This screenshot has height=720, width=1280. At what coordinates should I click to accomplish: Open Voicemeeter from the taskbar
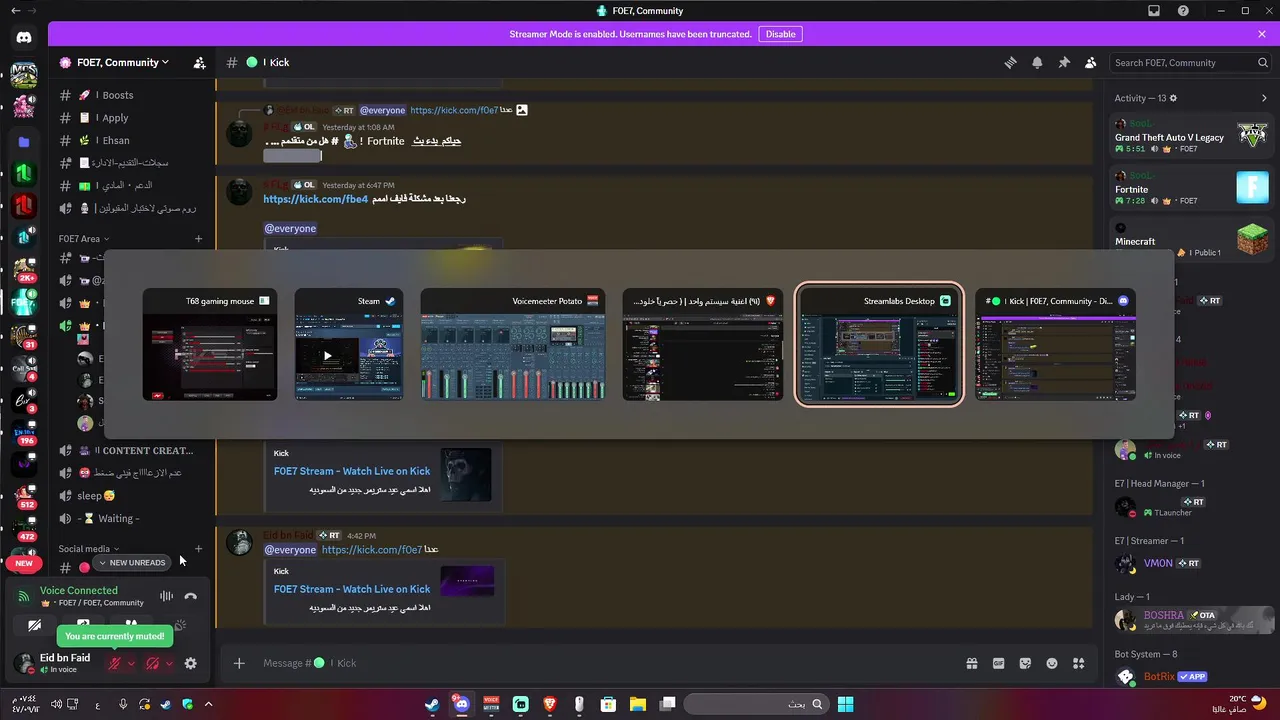click(x=491, y=704)
